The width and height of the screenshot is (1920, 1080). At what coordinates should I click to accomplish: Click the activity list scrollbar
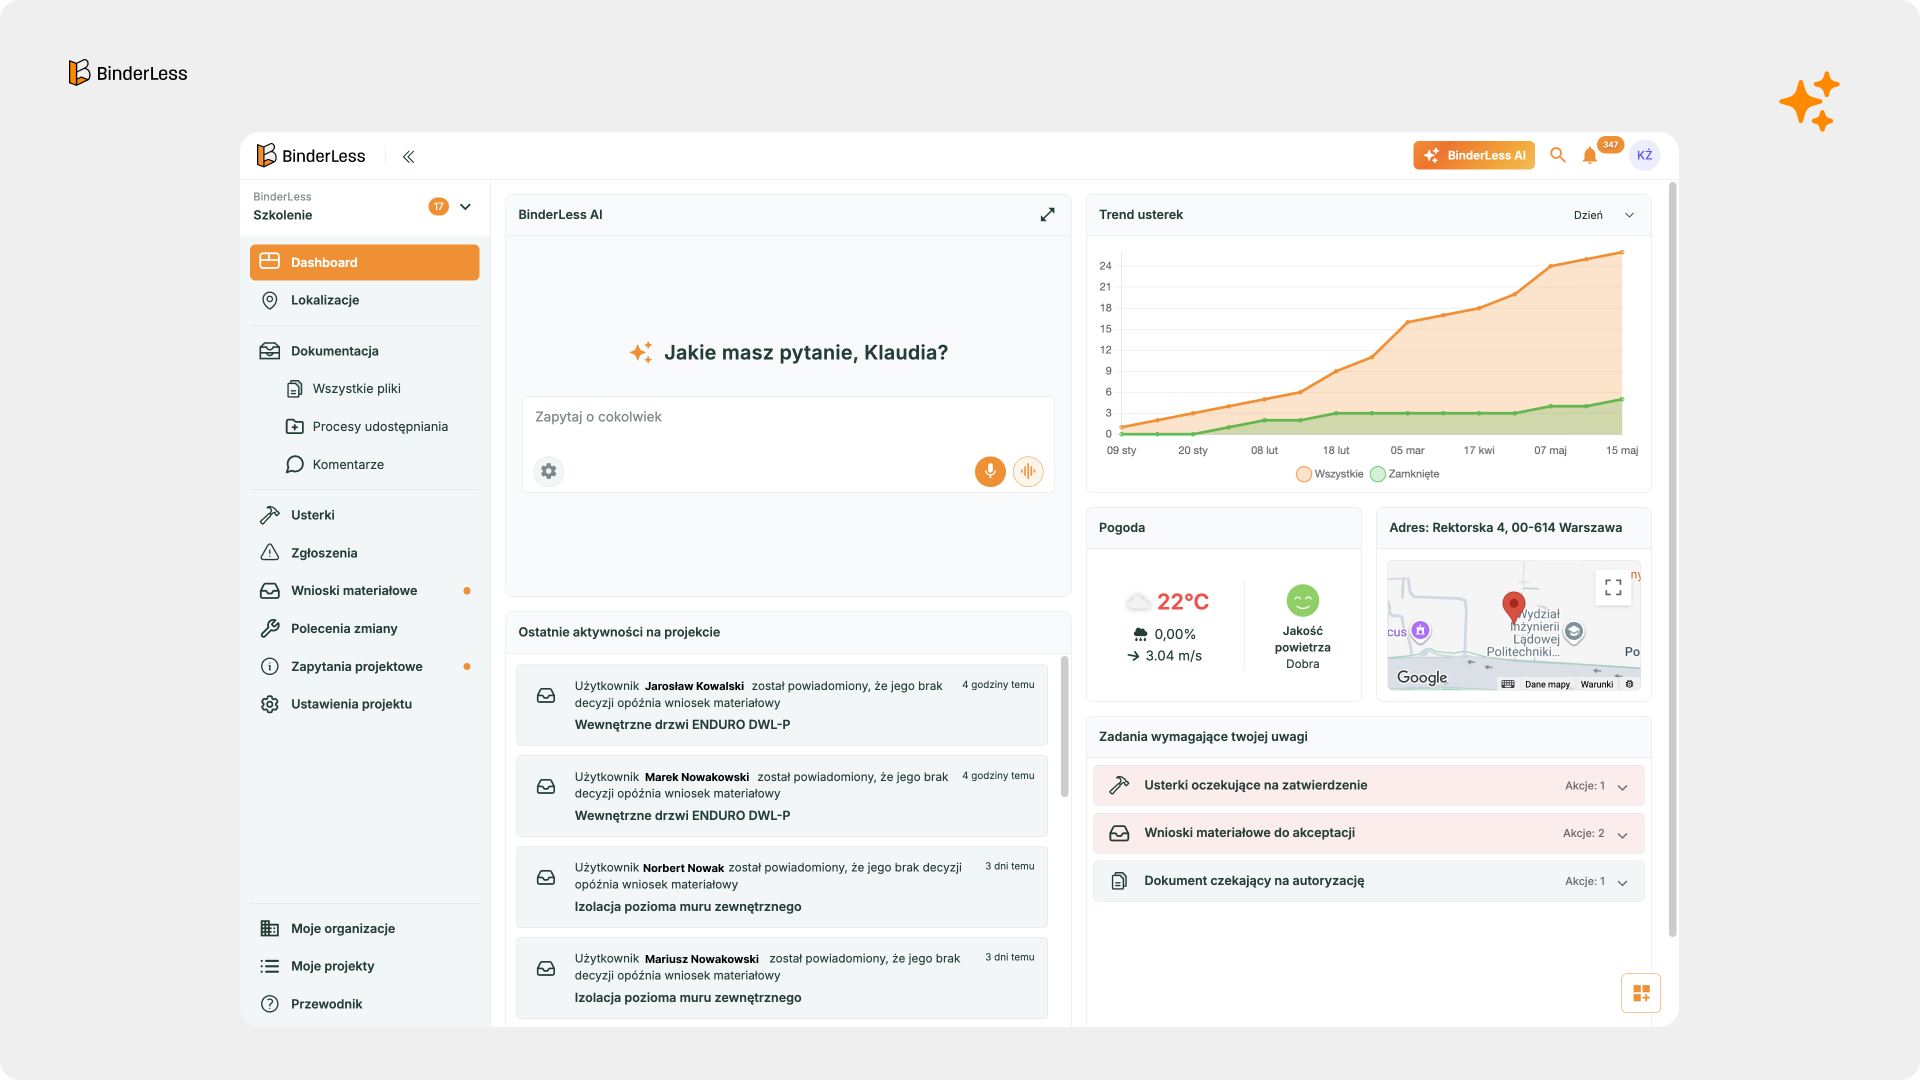click(1064, 727)
